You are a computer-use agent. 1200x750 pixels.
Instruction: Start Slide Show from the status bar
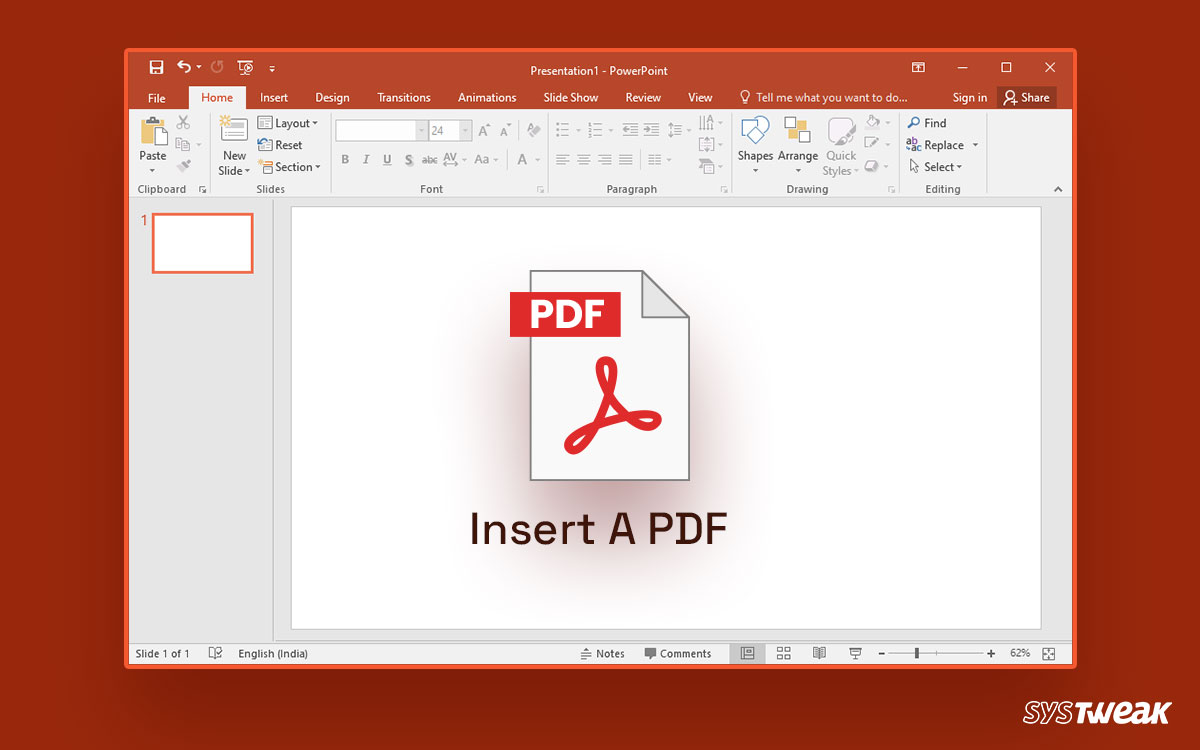pos(855,652)
